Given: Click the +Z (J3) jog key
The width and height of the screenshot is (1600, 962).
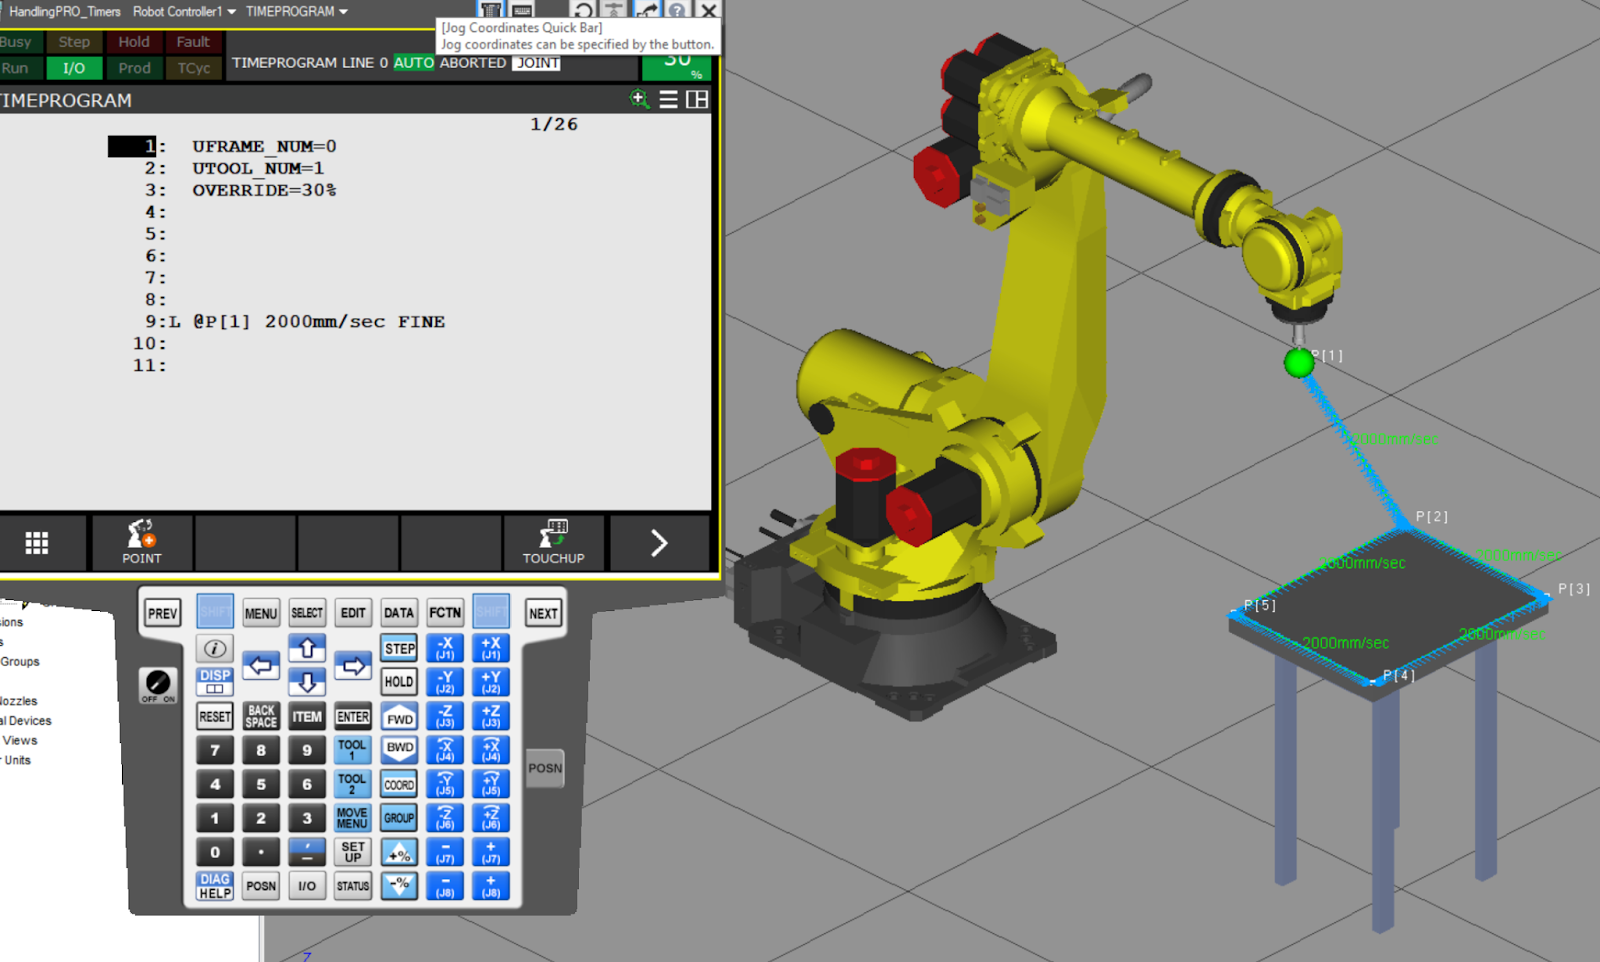Looking at the screenshot, I should tap(491, 716).
